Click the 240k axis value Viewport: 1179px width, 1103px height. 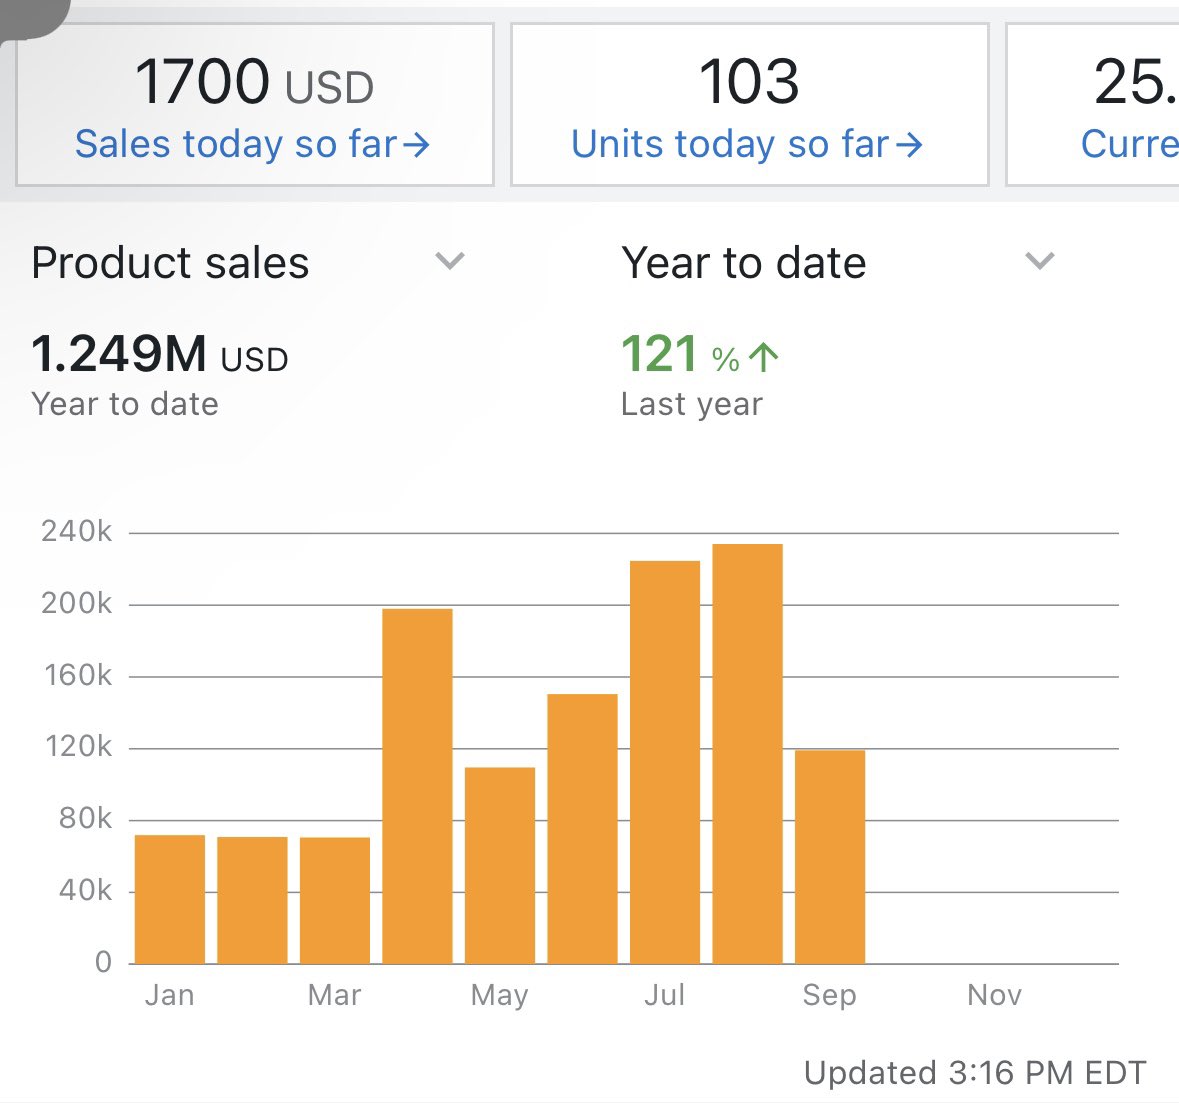[77, 532]
